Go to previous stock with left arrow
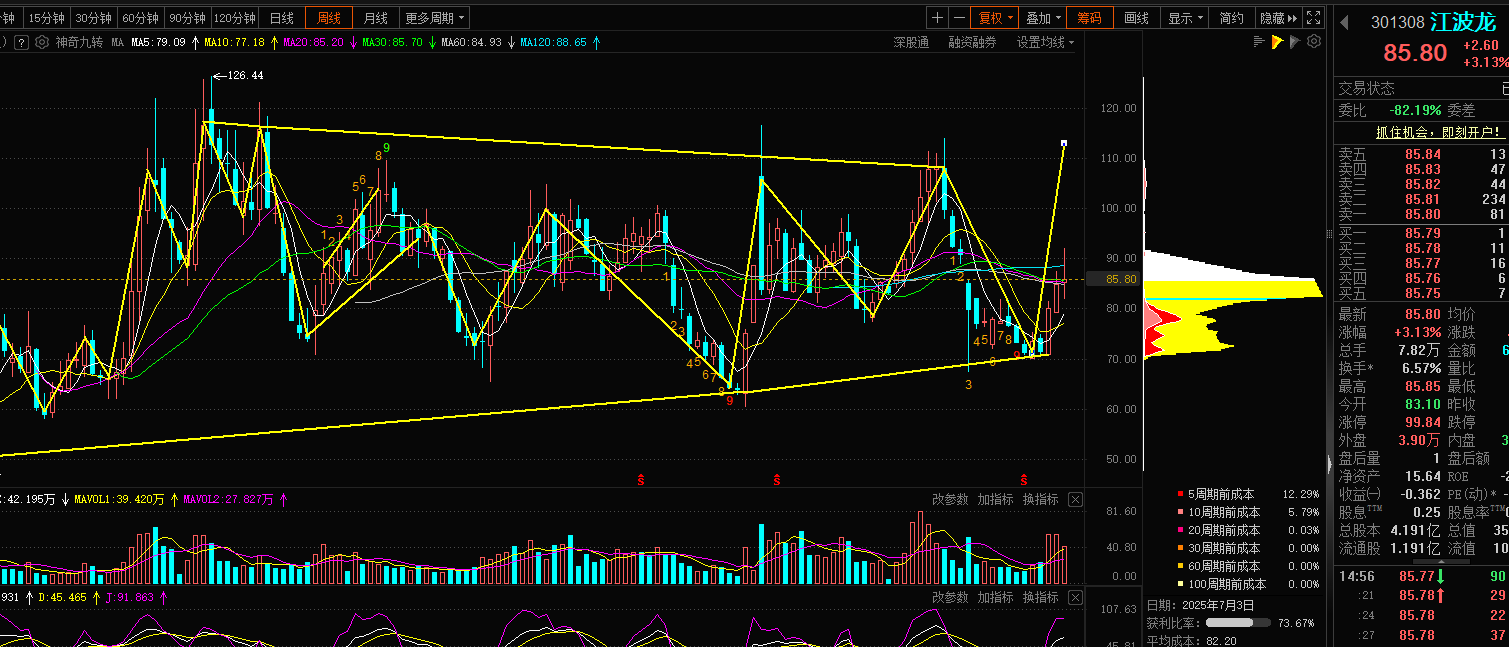The width and height of the screenshot is (1509, 647). coord(1345,22)
